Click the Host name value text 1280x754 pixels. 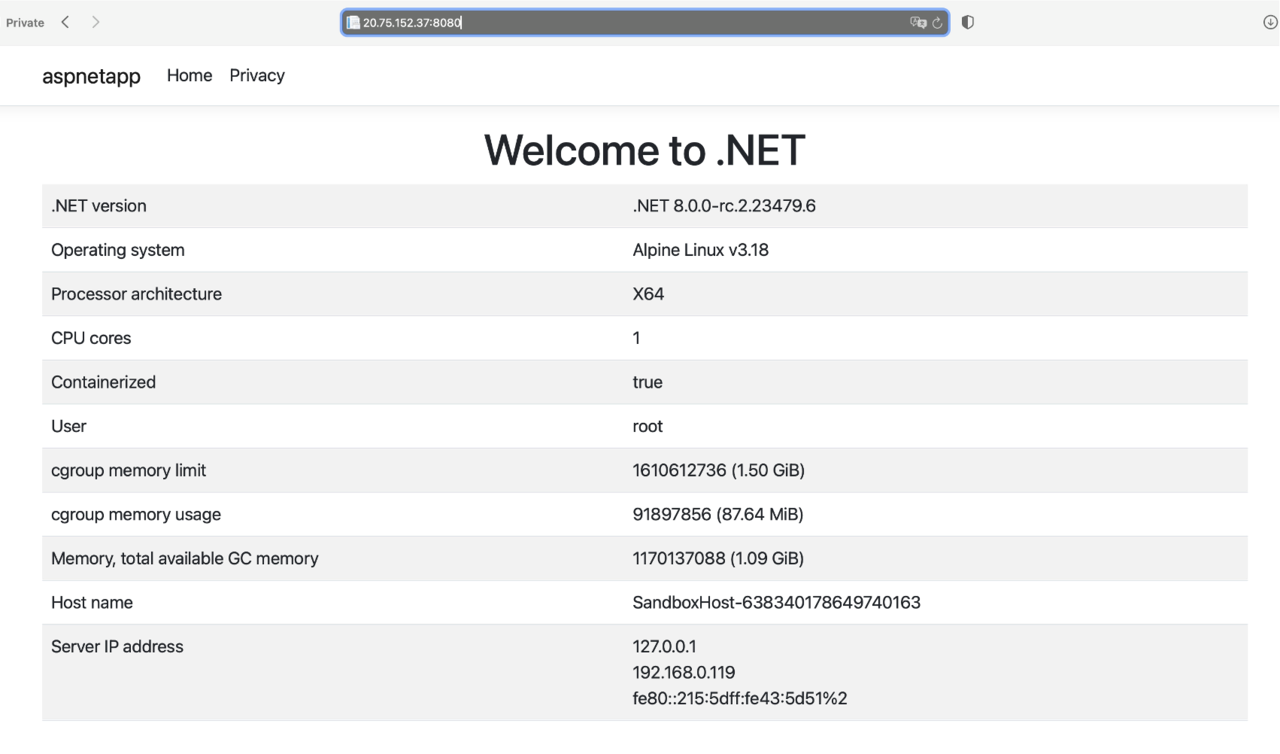775,602
